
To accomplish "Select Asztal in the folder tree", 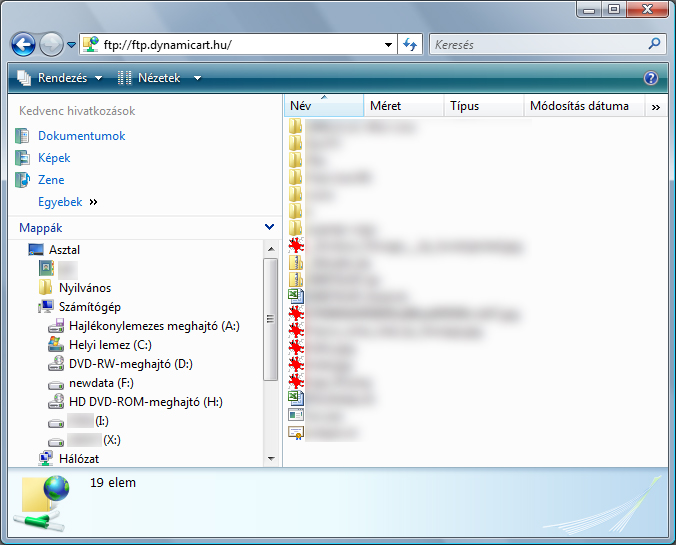I will pyautogui.click(x=64, y=250).
